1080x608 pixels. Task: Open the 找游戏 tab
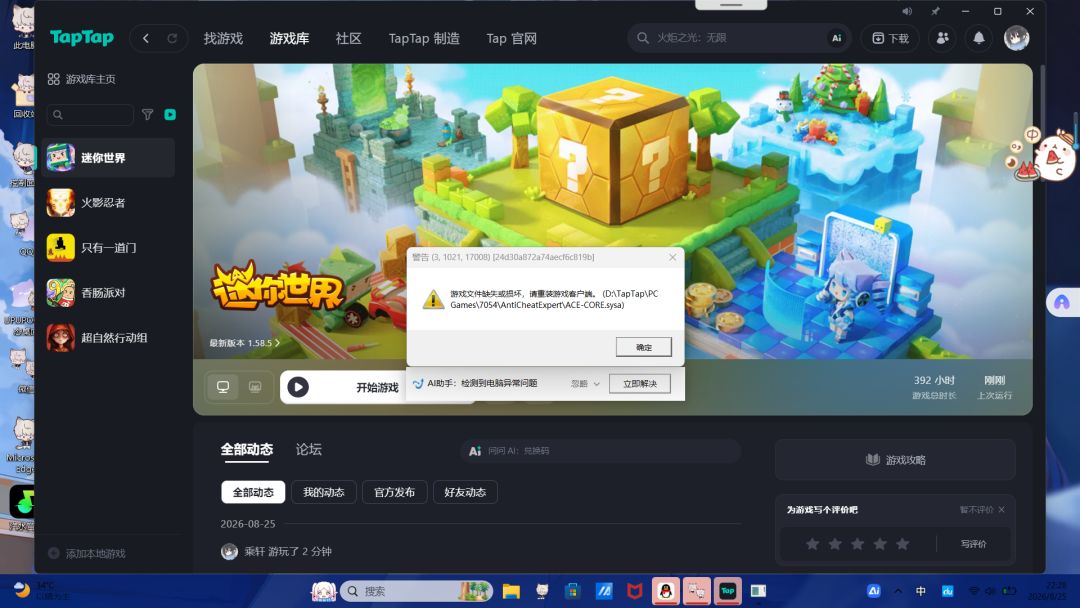pos(223,39)
